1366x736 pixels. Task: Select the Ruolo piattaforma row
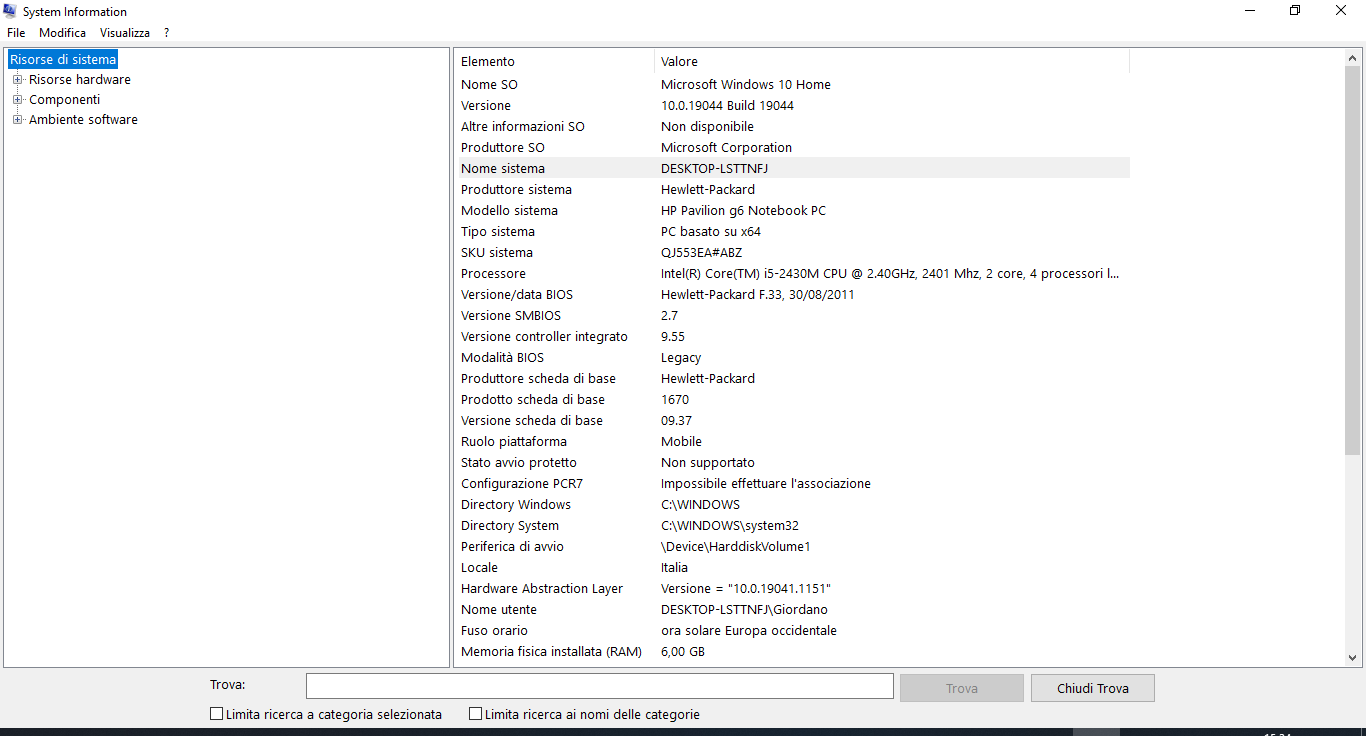coord(793,442)
